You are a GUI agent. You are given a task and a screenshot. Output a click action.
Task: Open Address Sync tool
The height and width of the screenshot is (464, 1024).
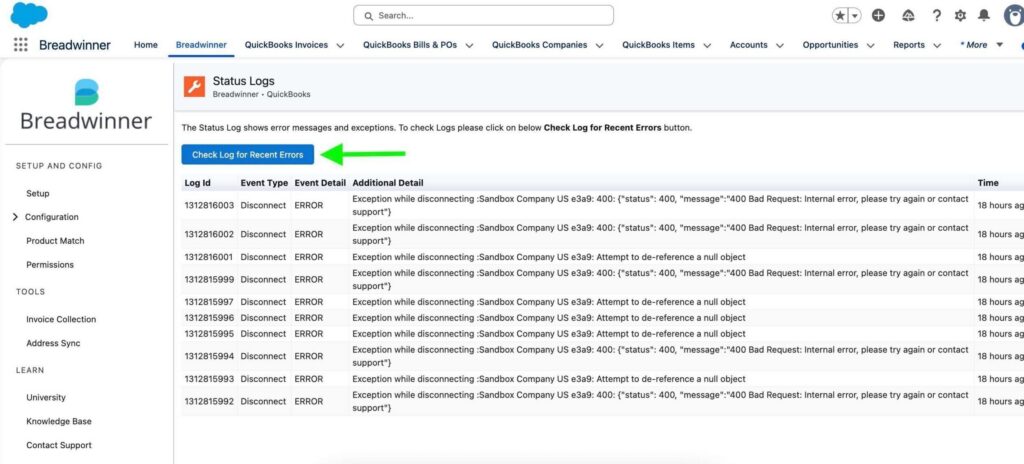click(x=53, y=343)
